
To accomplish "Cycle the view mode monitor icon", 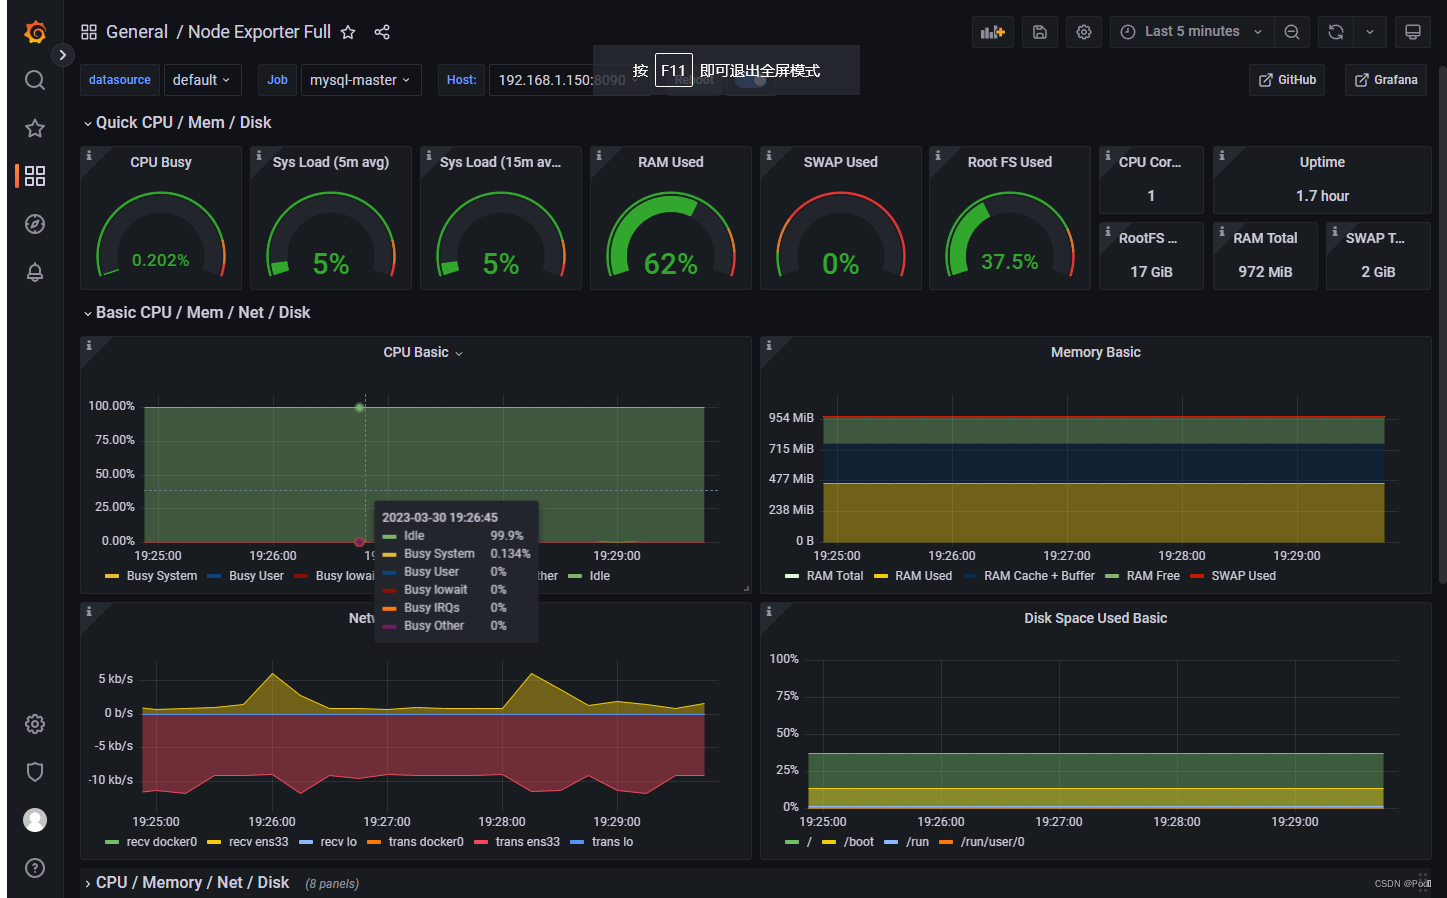I will click(1413, 32).
